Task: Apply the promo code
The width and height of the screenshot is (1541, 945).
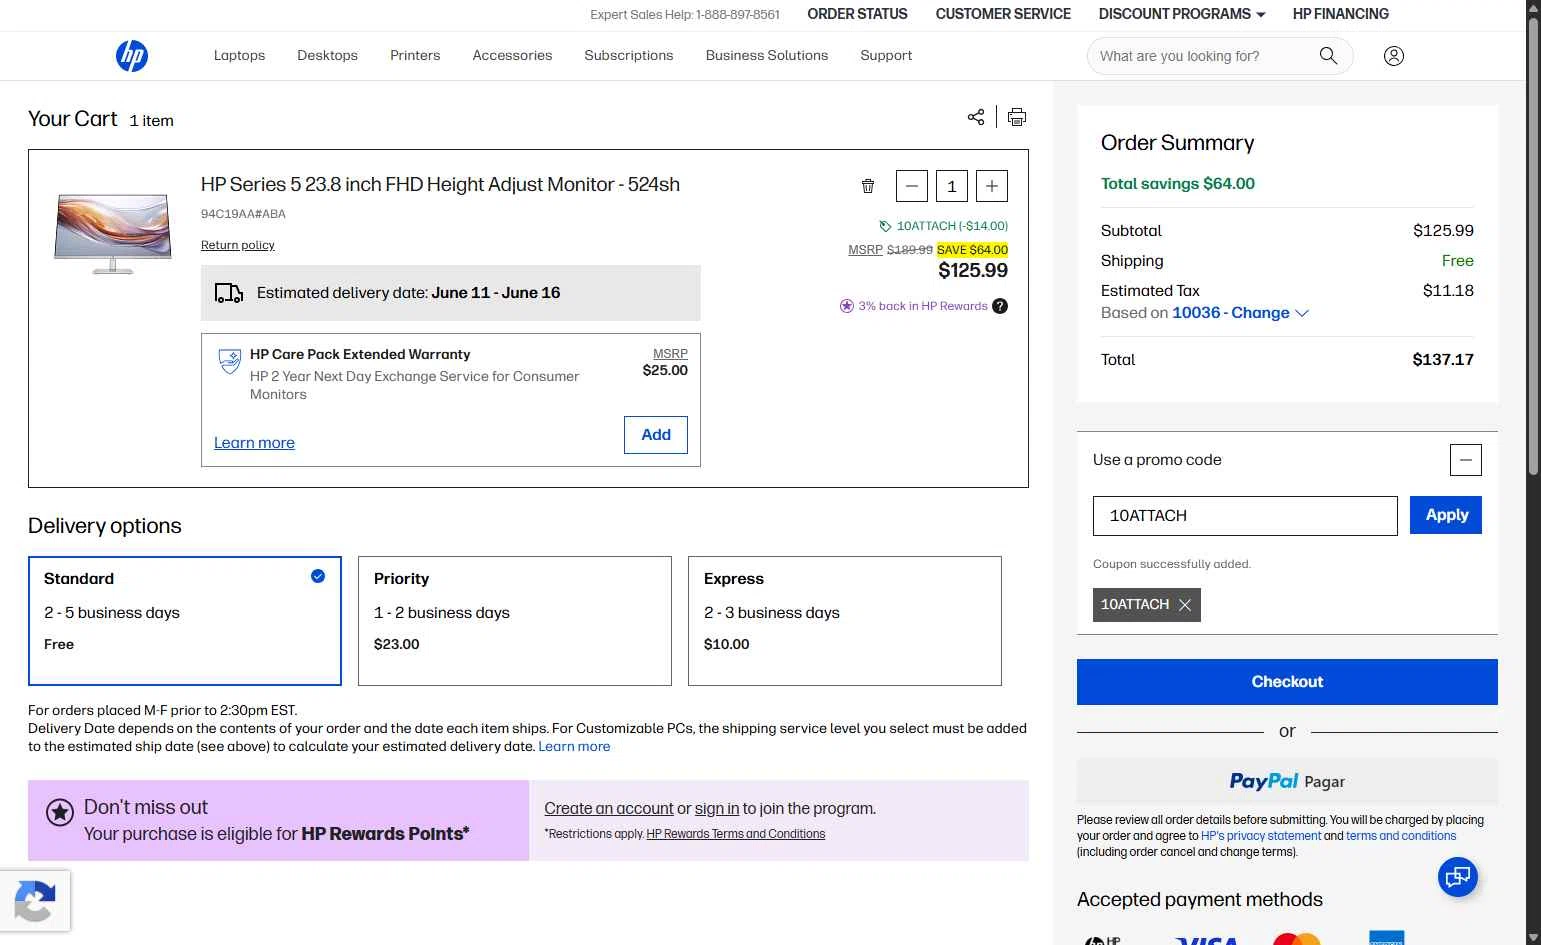Action: 1446,515
